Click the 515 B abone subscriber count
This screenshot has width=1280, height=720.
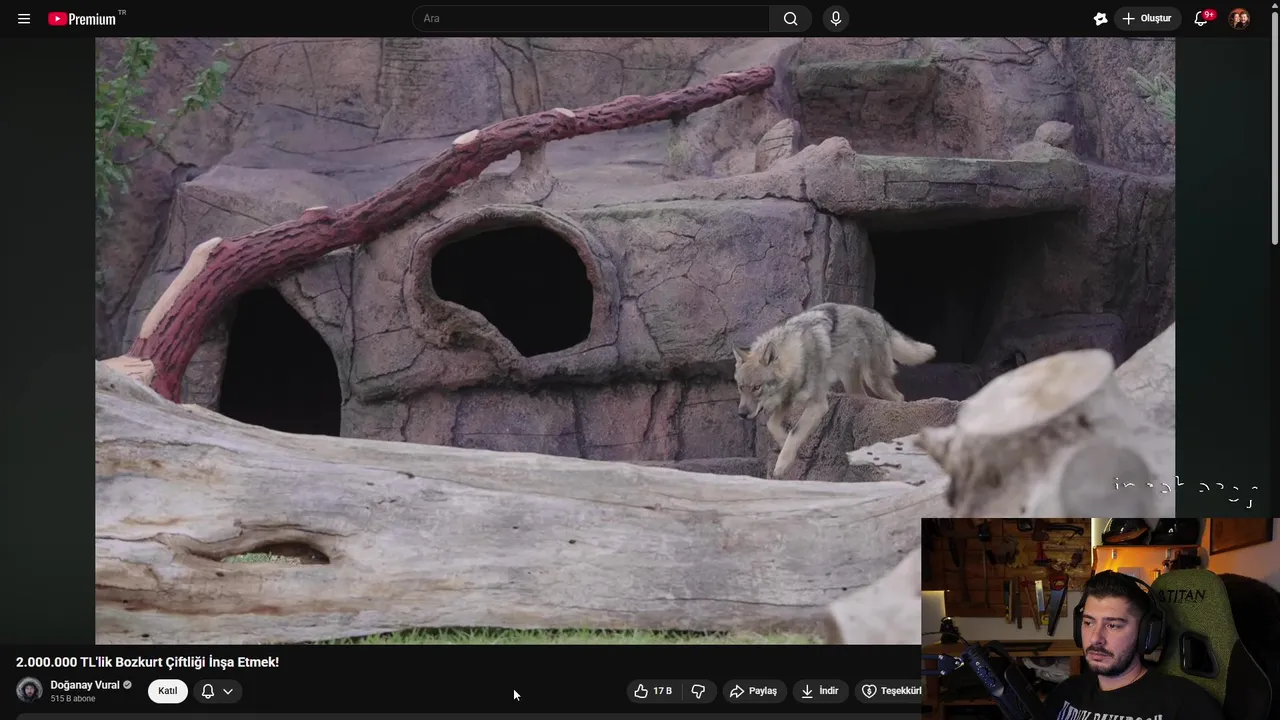[73, 699]
